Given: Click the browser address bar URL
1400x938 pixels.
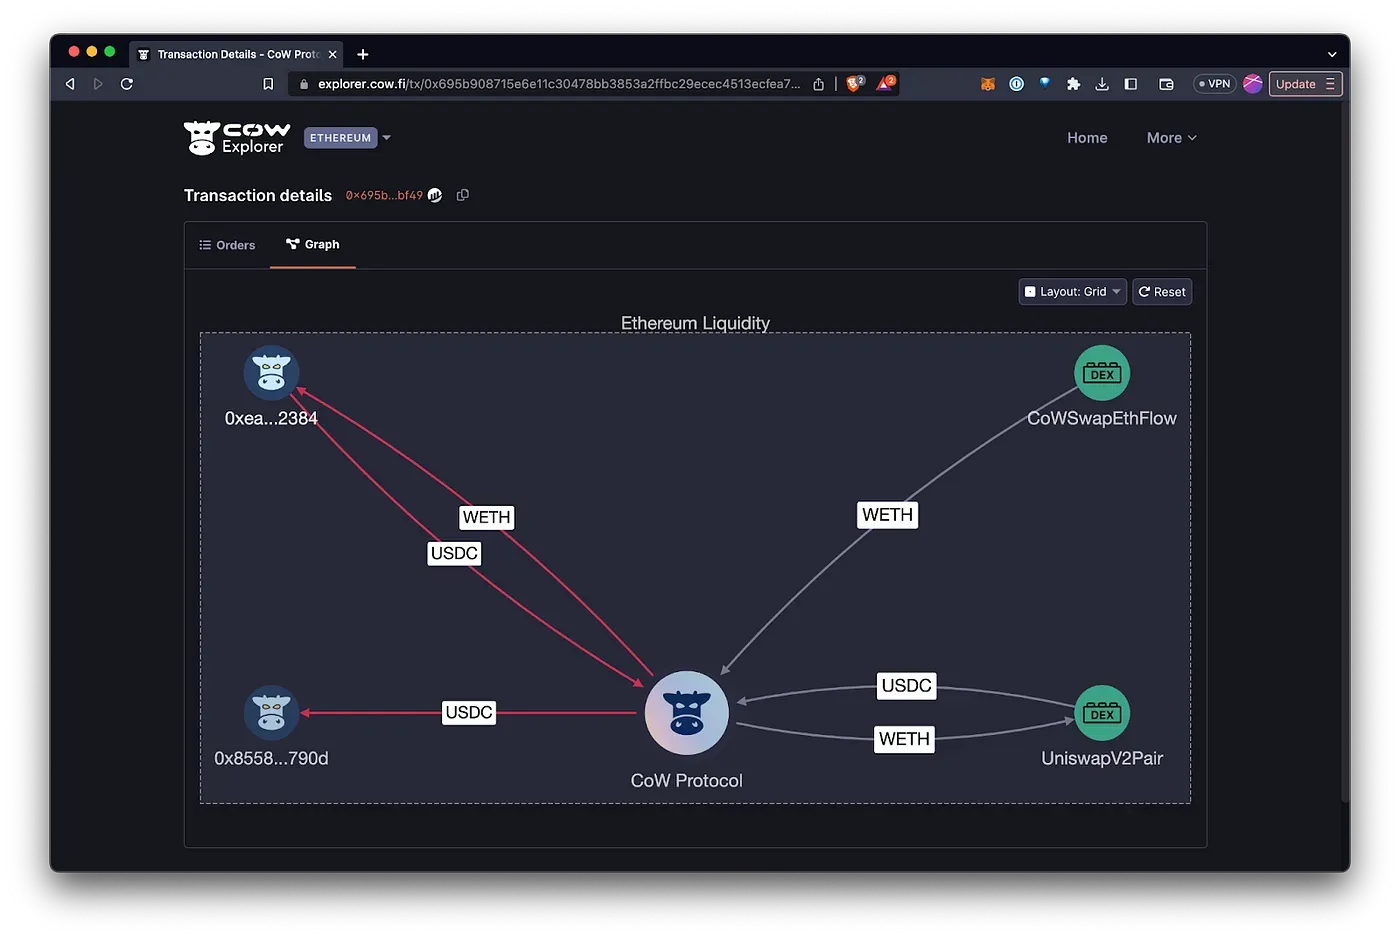Looking at the screenshot, I should (559, 84).
